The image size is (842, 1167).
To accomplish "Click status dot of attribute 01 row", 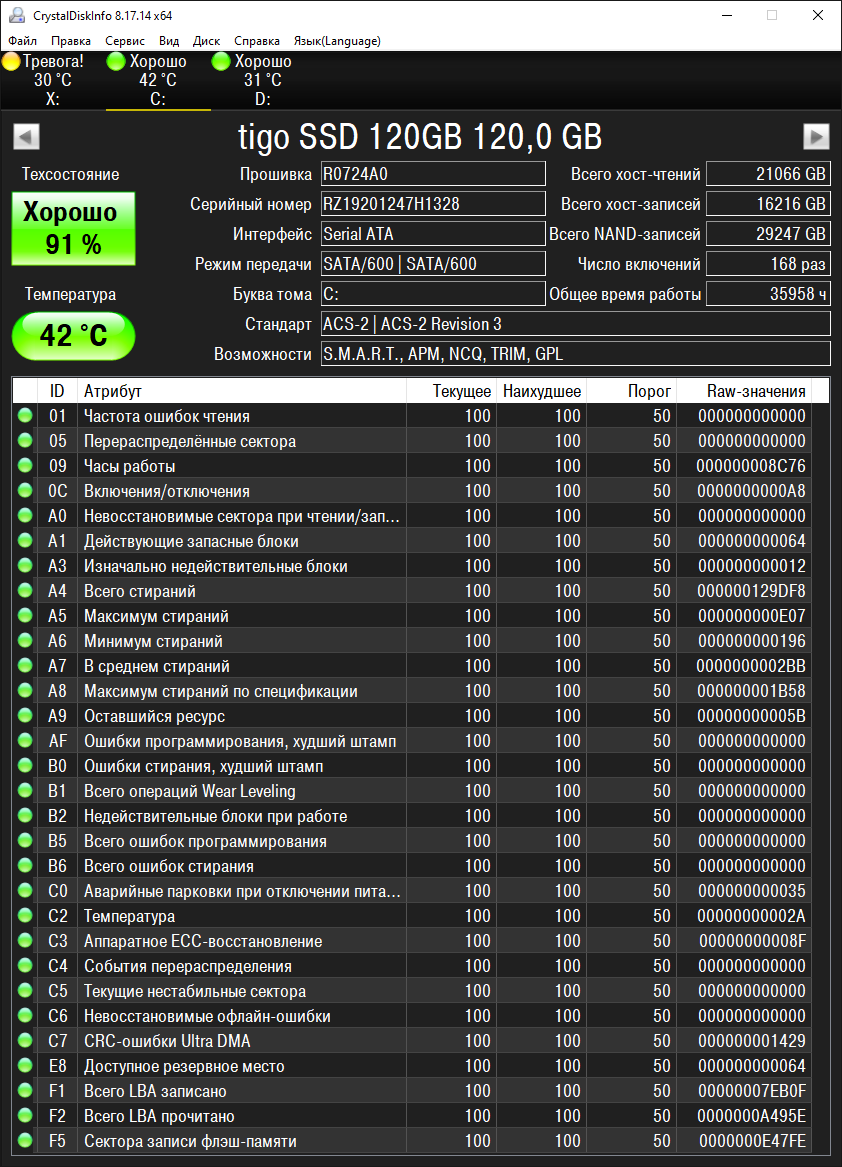I will tap(25, 415).
